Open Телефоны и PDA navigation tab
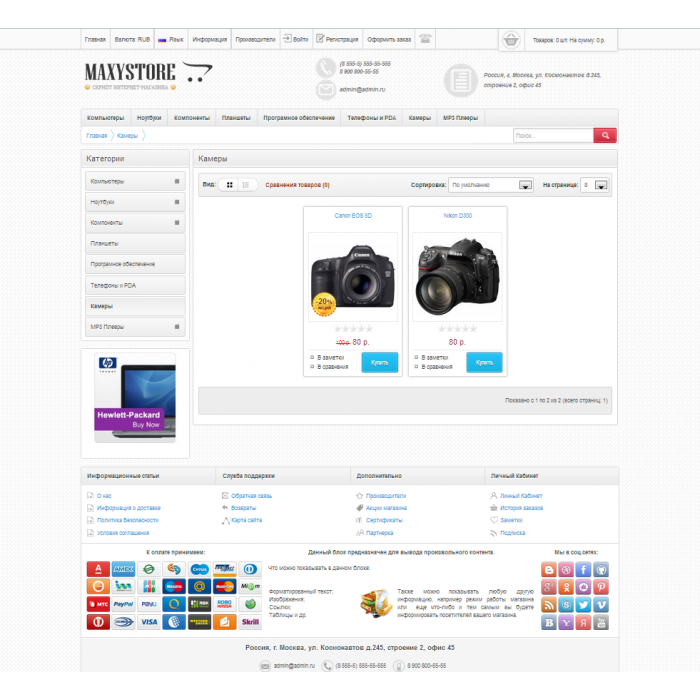 pyautogui.click(x=371, y=118)
